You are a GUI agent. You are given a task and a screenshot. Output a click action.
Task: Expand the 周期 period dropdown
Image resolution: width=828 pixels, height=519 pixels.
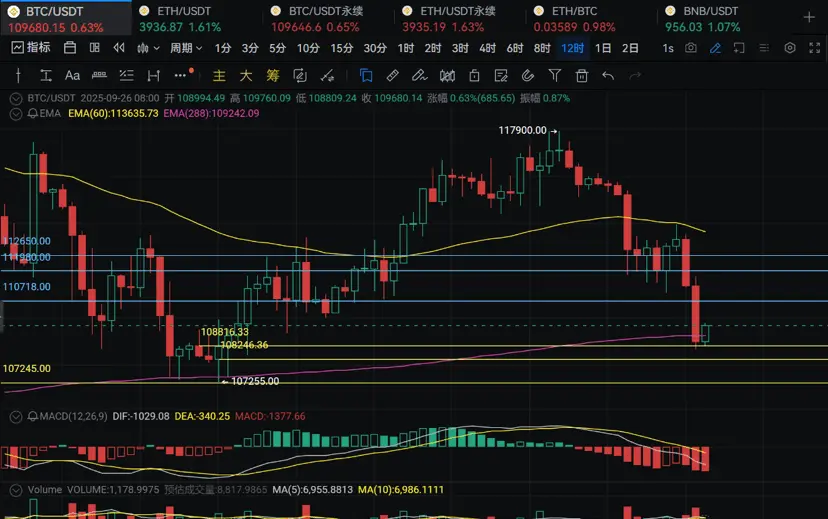[x=186, y=48]
